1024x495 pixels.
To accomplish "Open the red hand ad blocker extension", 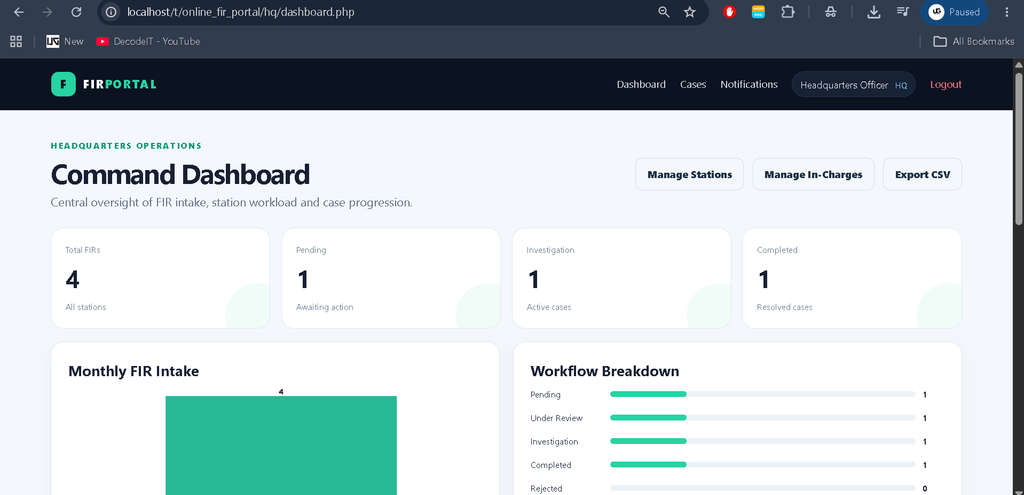I will pos(729,12).
